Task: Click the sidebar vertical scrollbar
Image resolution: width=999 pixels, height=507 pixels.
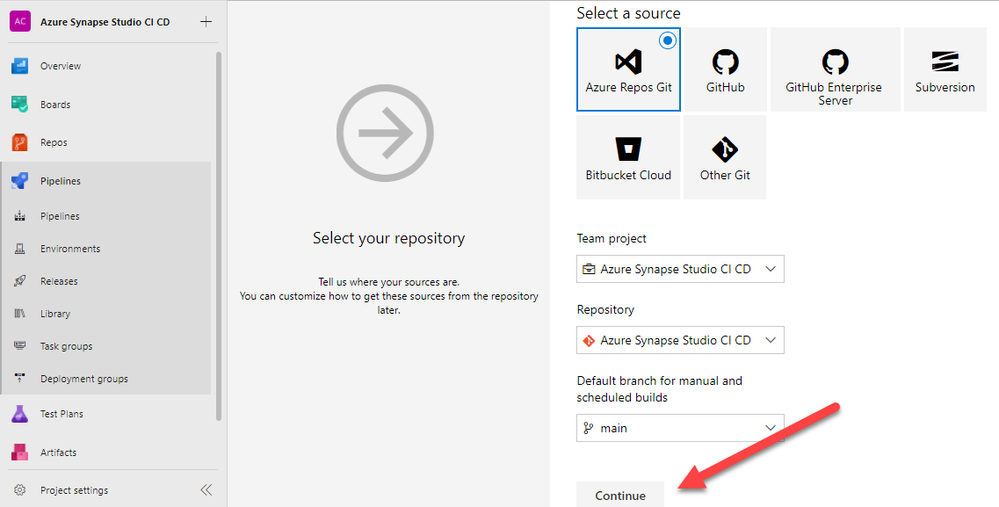Action: (219, 236)
